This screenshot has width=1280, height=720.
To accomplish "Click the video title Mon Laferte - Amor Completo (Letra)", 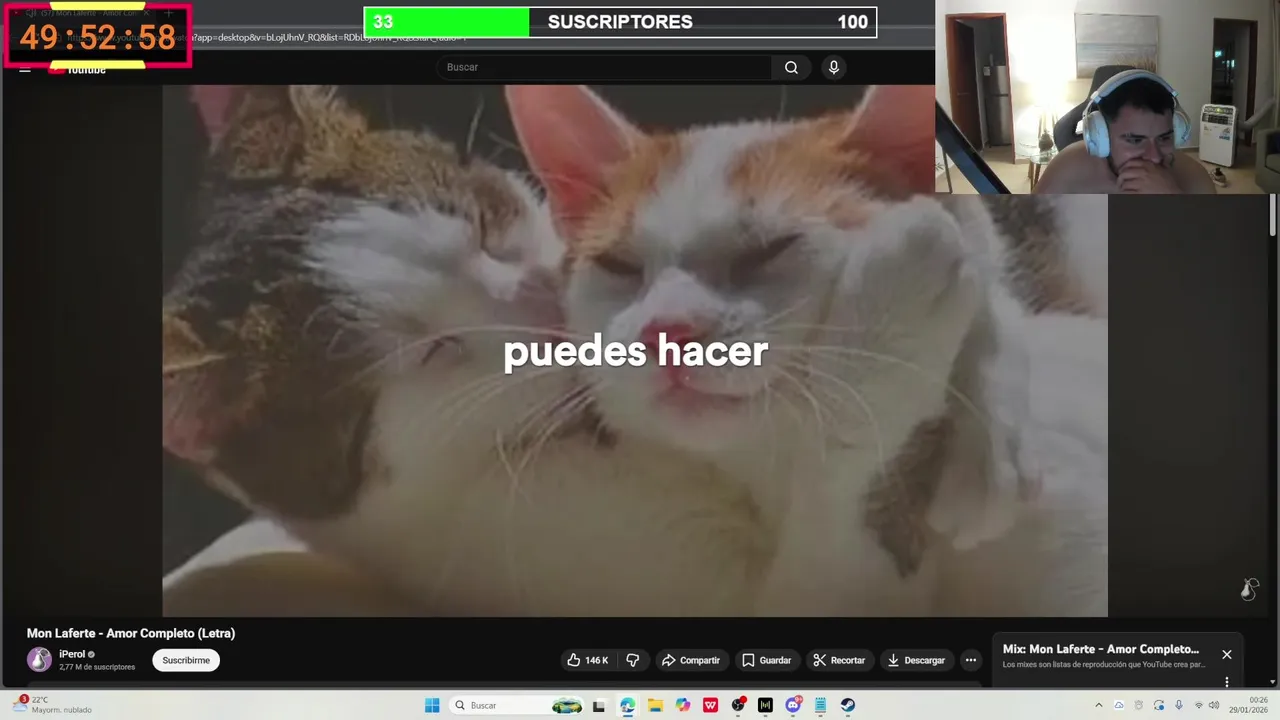I will coord(131,633).
